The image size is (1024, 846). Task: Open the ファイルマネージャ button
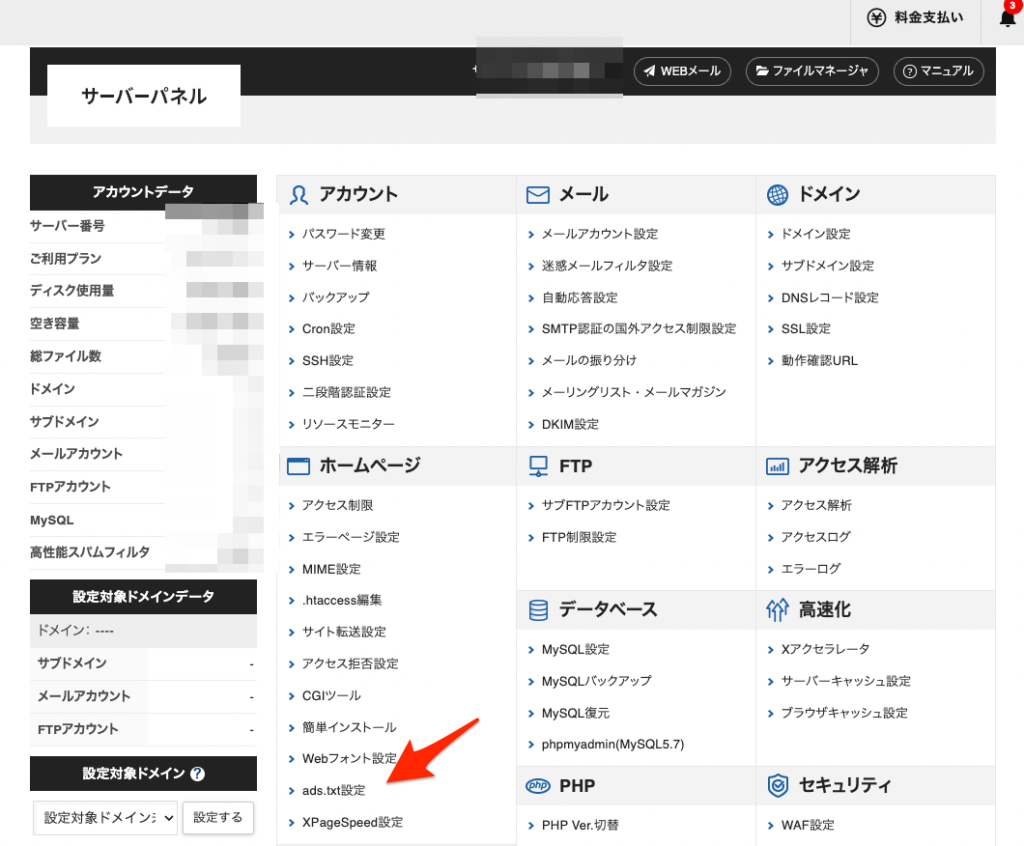(812, 71)
